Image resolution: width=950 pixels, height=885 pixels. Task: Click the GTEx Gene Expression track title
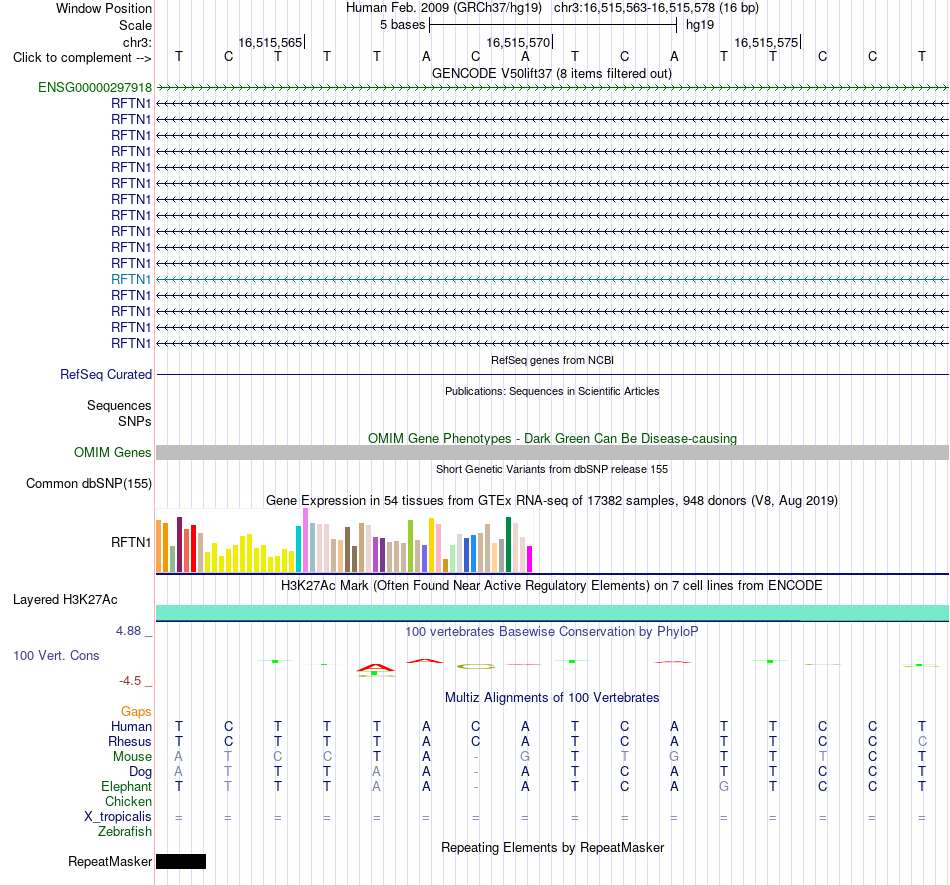pos(552,501)
